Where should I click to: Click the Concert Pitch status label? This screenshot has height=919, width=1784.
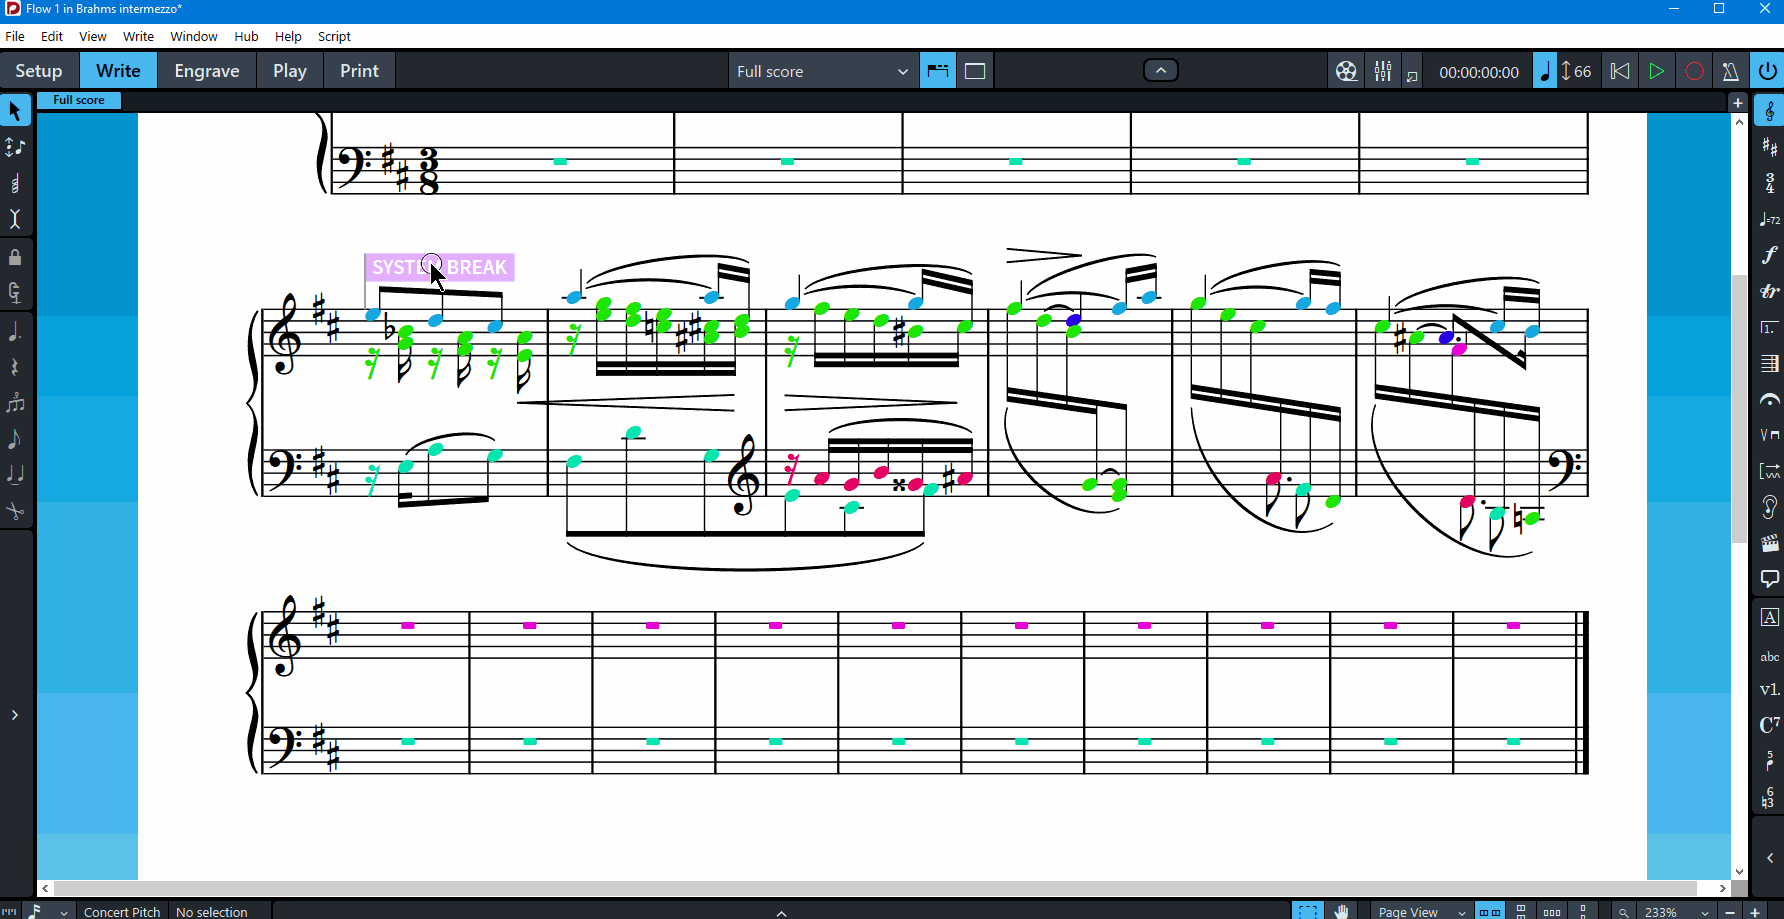(x=122, y=912)
